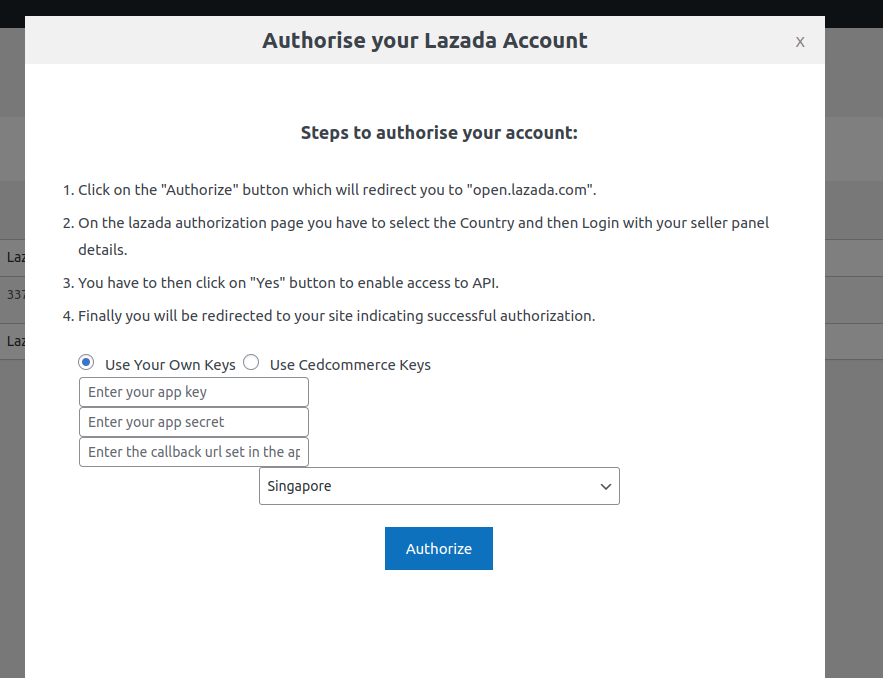Screen dimensions: 883x678
Task: Focus the callback url input field
Action: click(194, 452)
